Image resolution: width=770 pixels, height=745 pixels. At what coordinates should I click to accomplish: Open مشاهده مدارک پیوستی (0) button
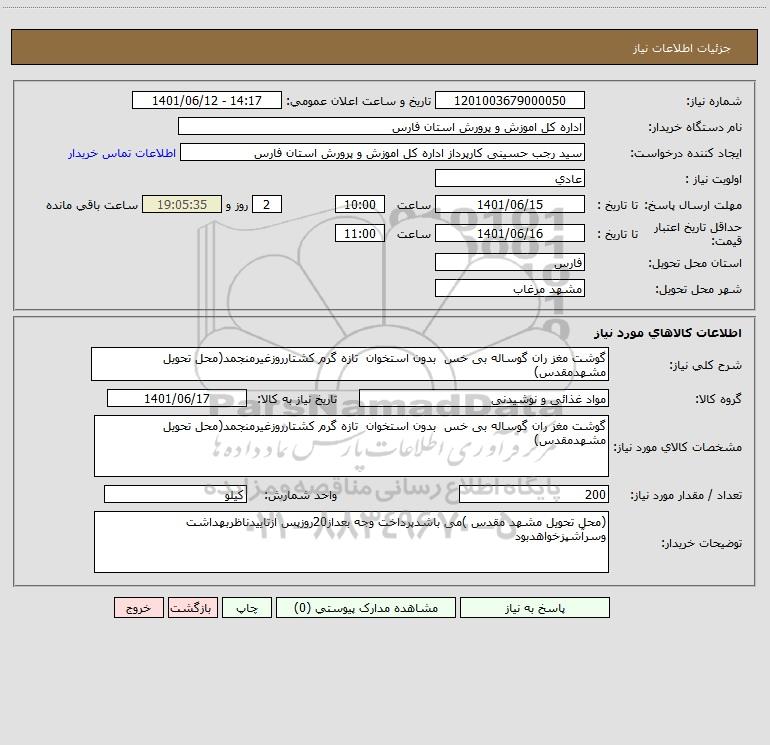point(366,607)
